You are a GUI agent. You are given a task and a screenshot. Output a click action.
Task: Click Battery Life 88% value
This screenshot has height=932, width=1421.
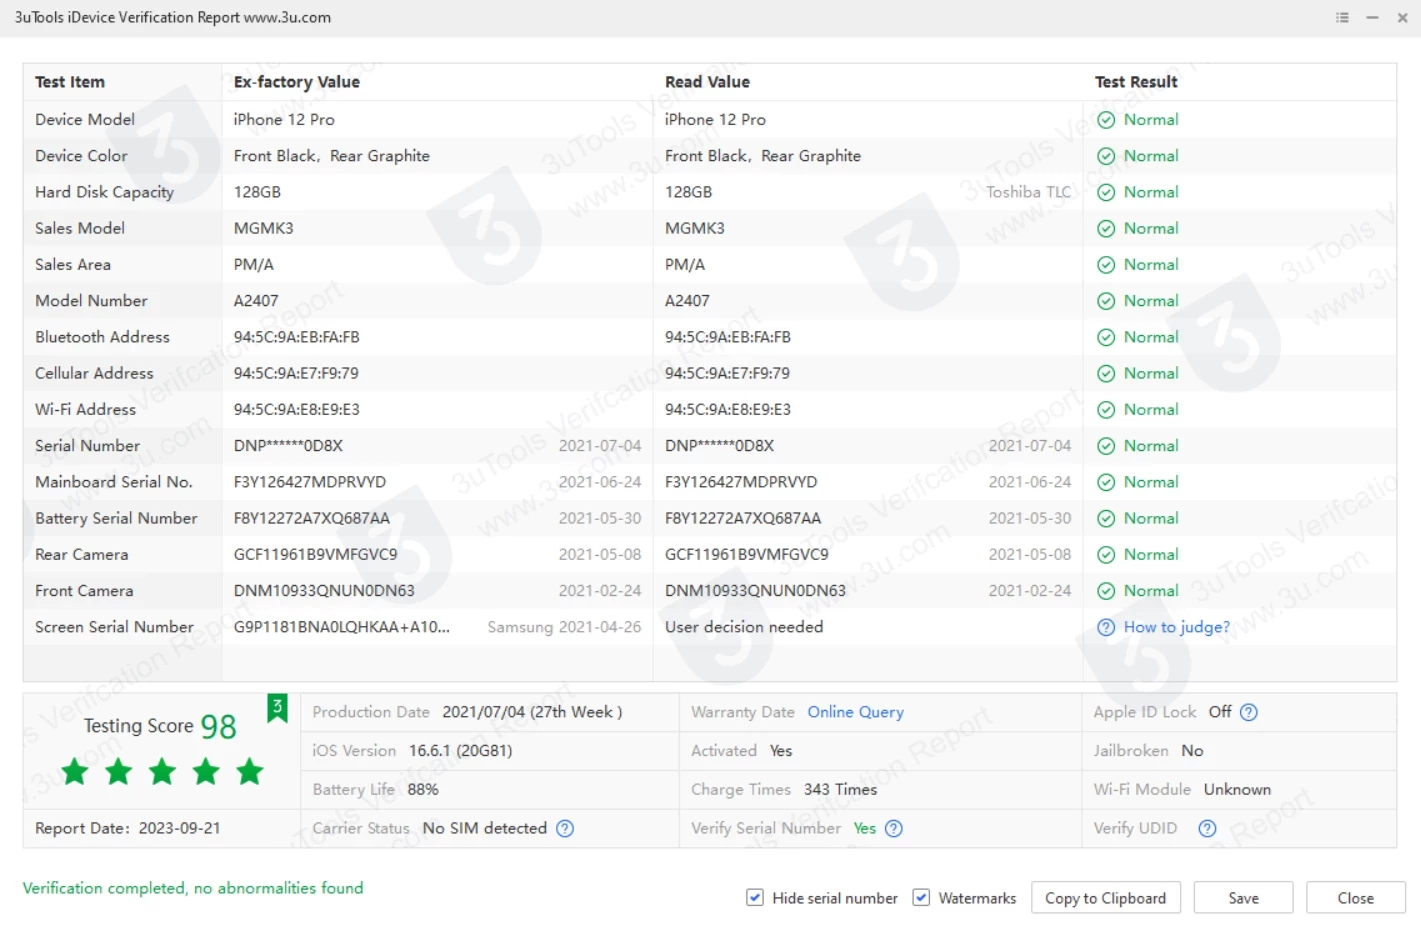point(423,789)
